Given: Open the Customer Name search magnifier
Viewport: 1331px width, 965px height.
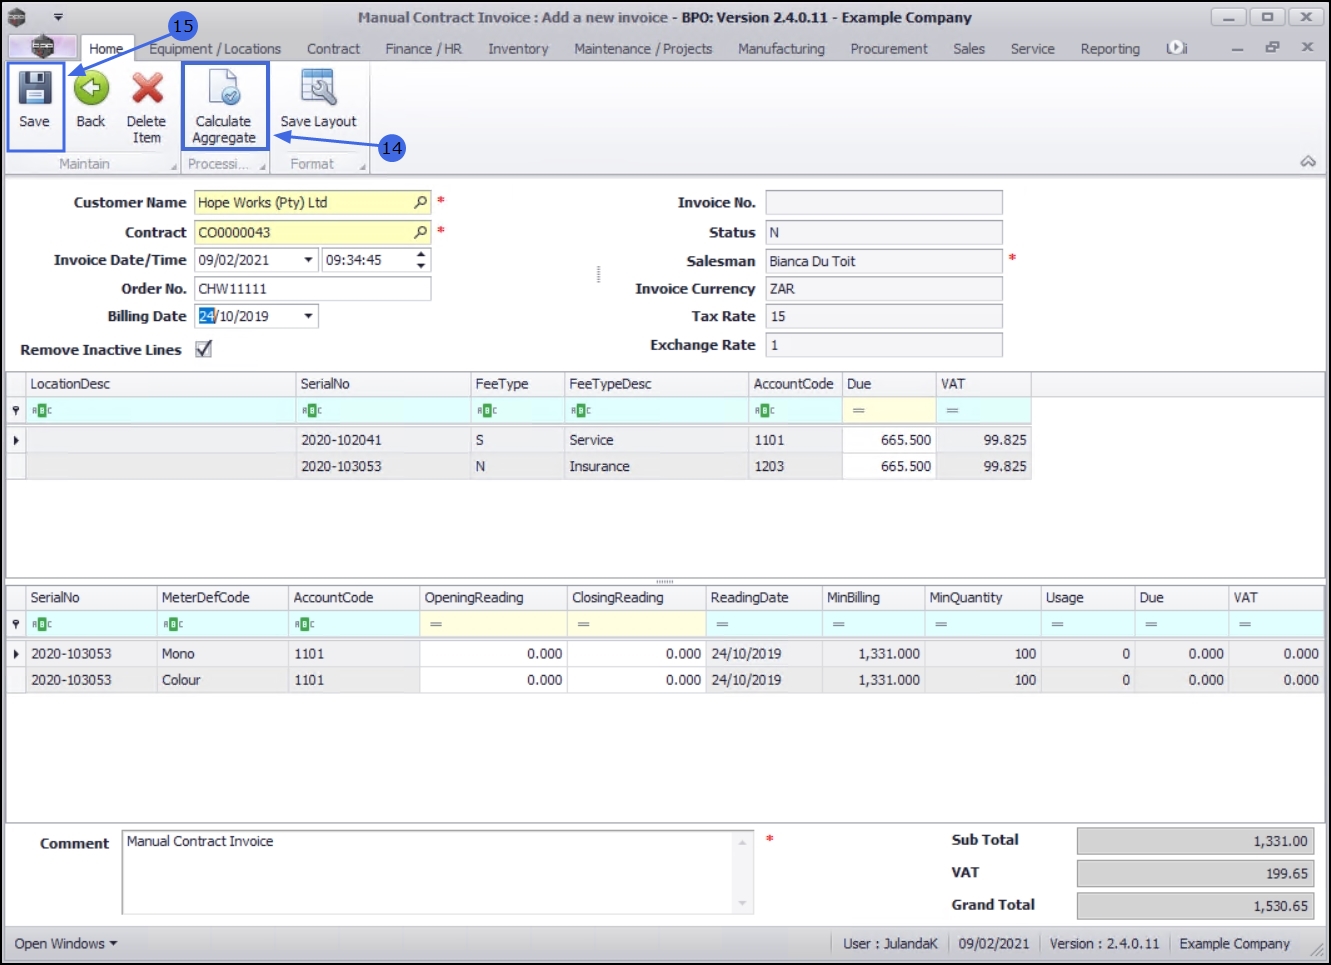Looking at the screenshot, I should [421, 202].
